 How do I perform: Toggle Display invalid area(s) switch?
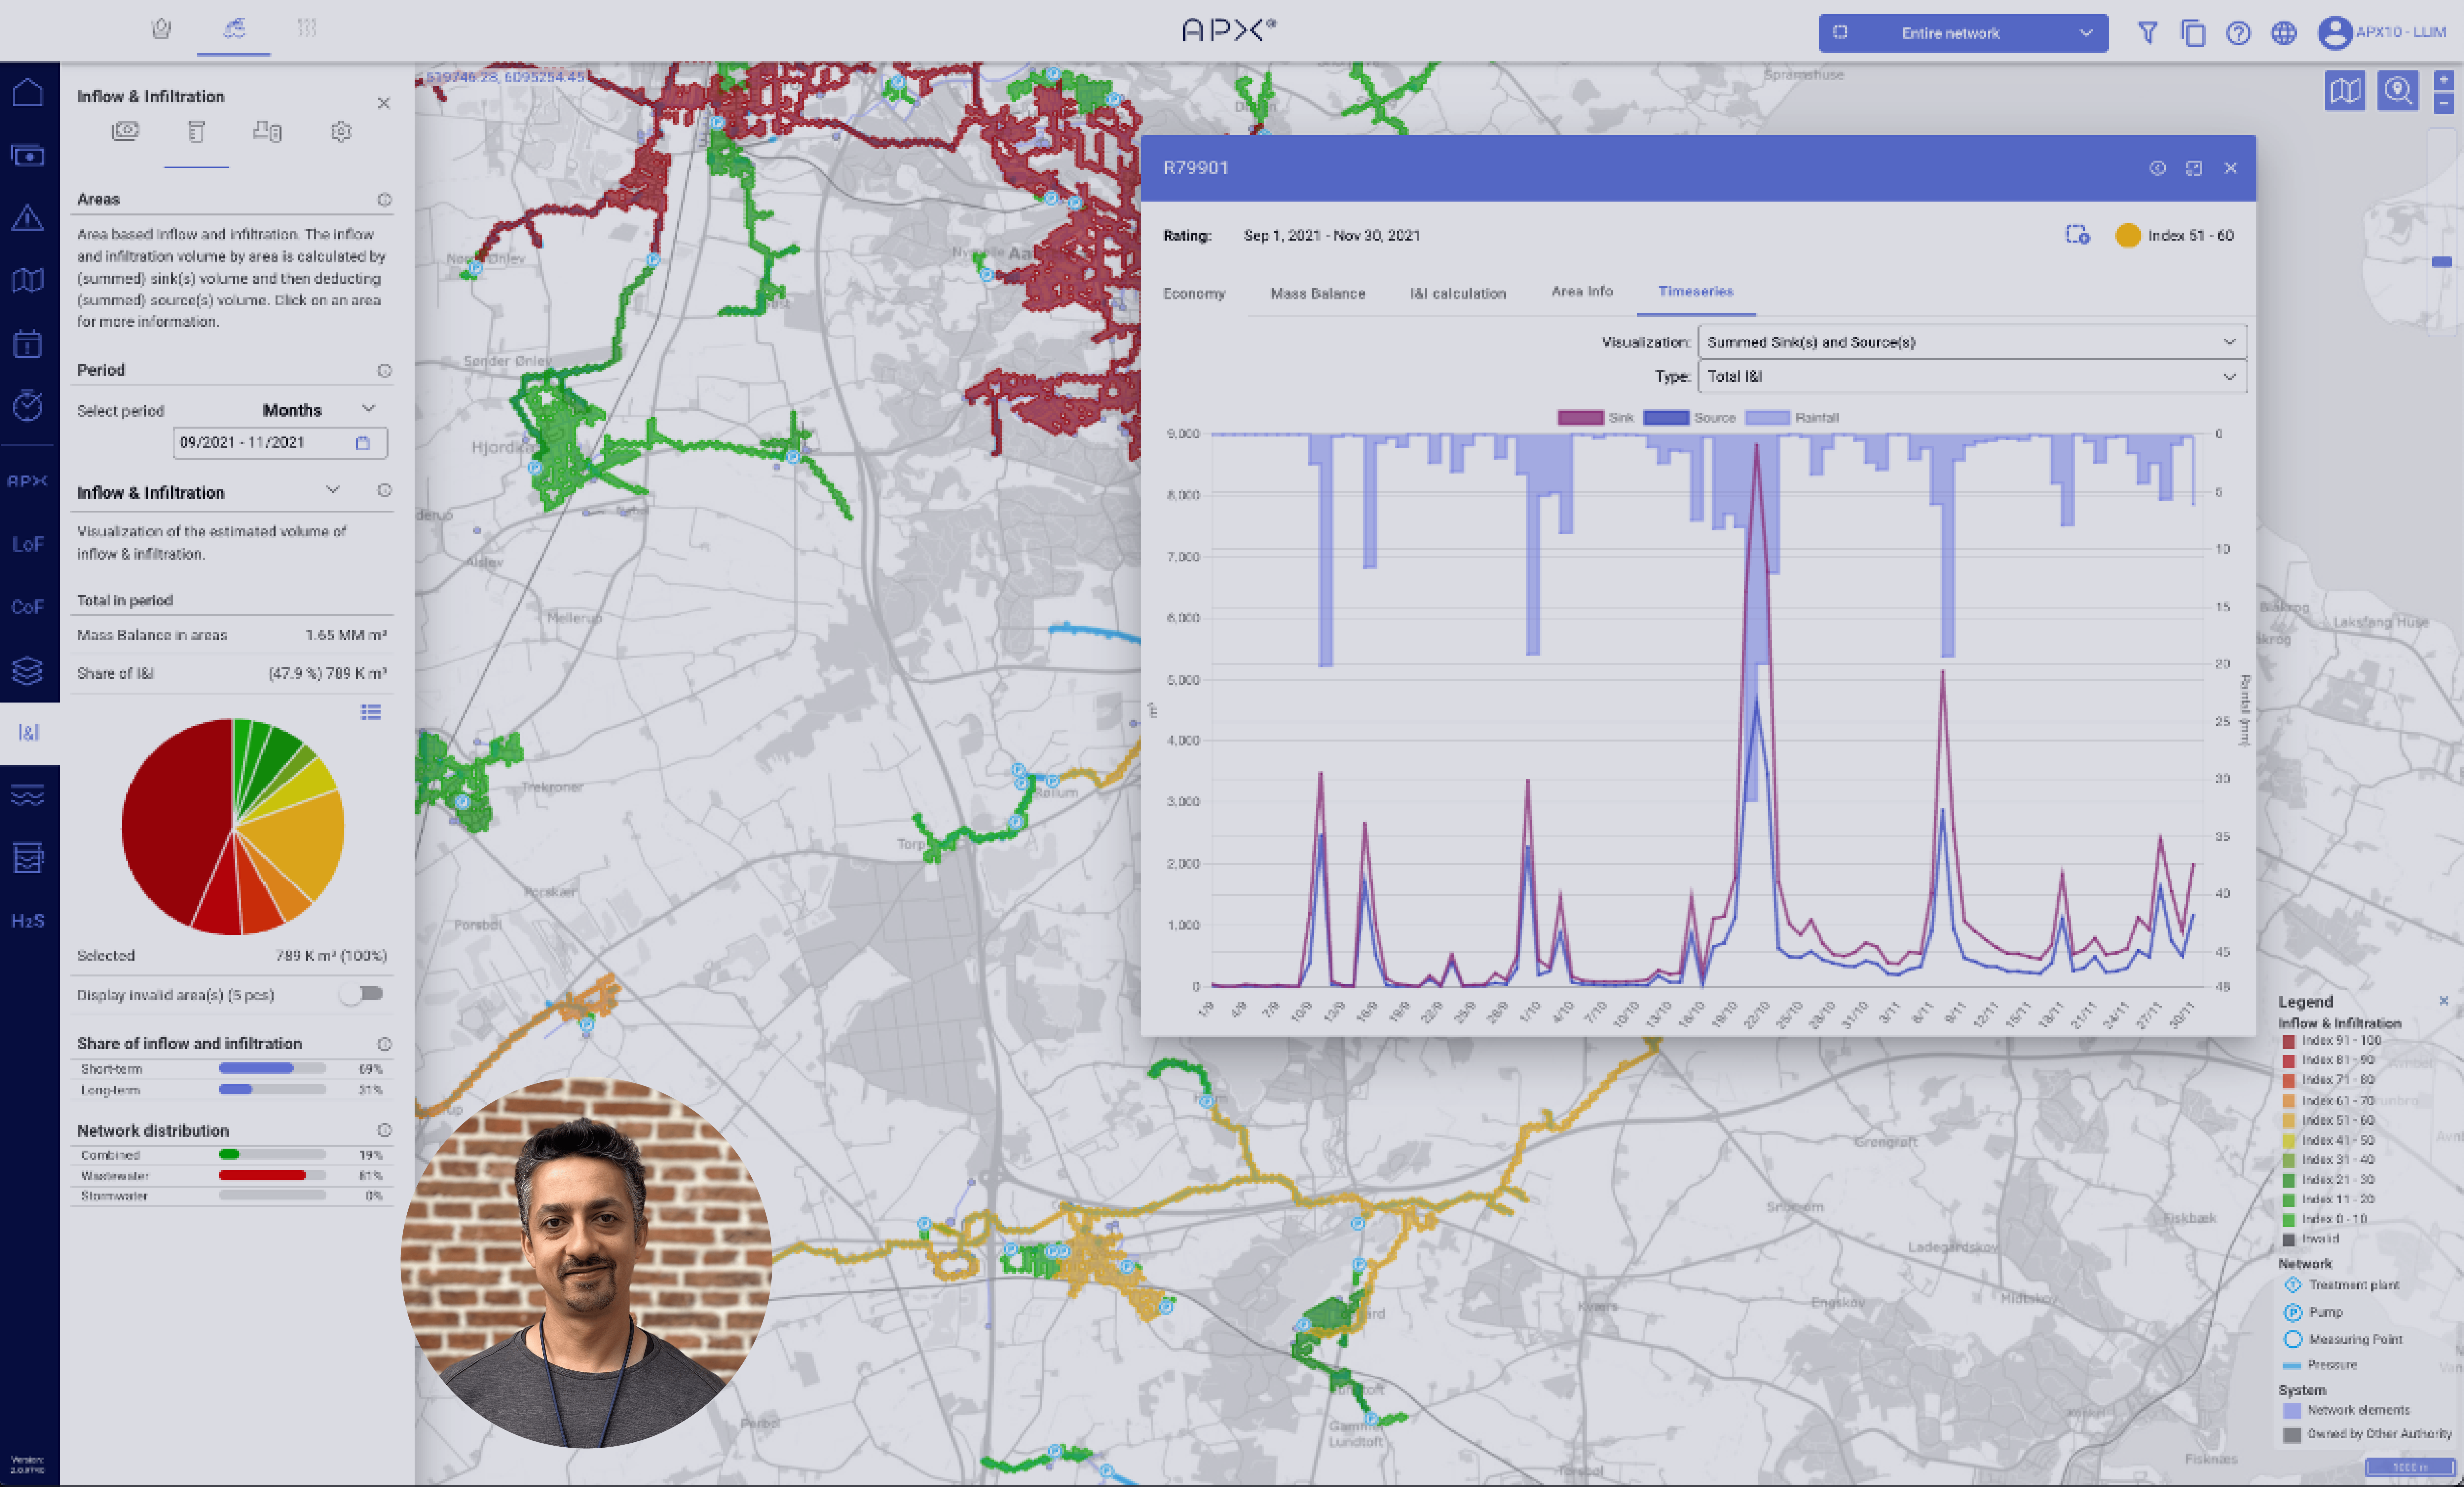362,994
